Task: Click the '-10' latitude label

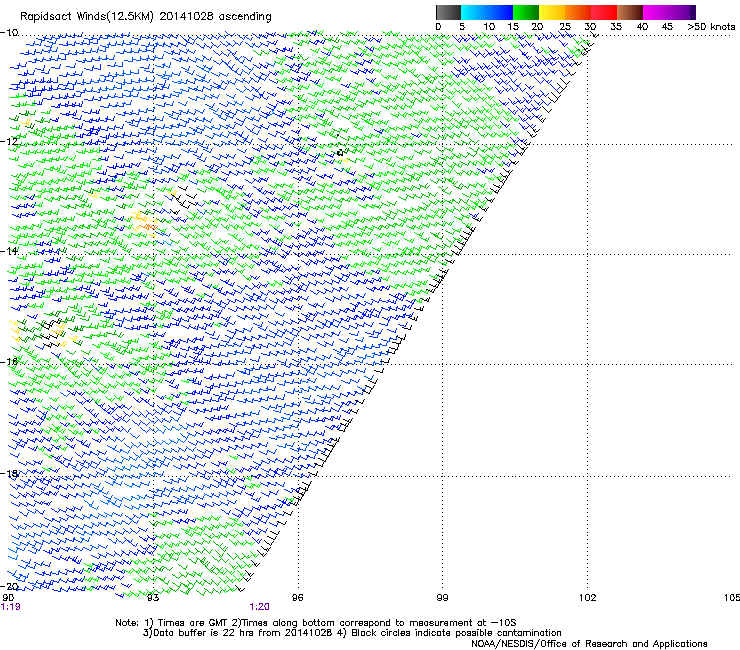Action: pos(9,33)
